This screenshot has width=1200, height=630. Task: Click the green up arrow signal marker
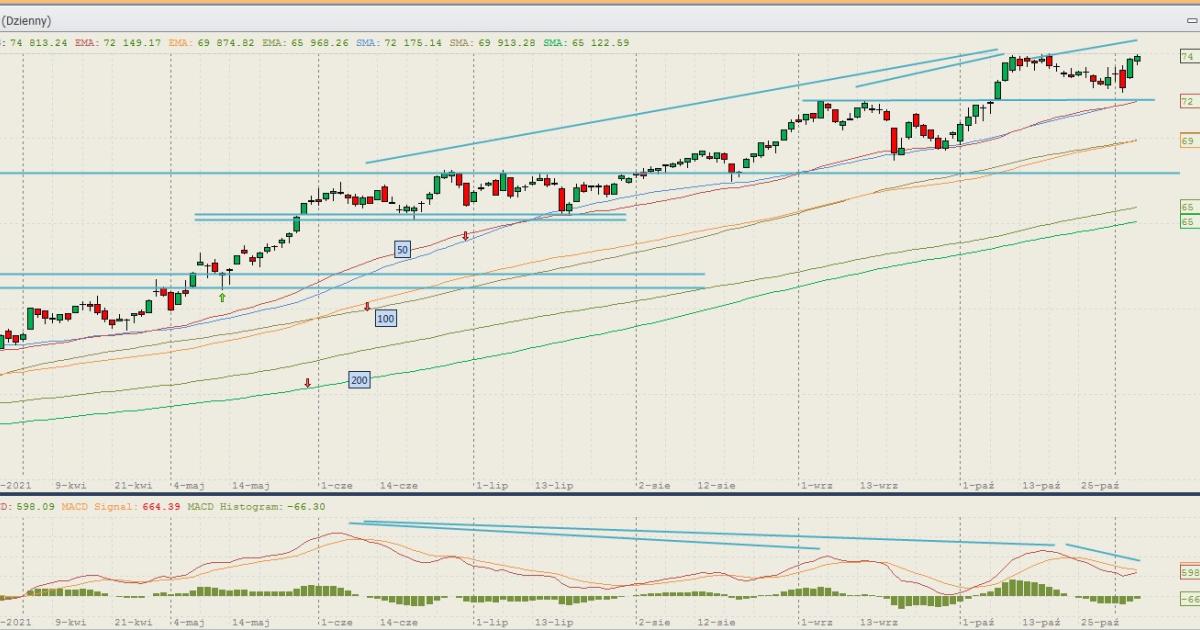(x=222, y=297)
